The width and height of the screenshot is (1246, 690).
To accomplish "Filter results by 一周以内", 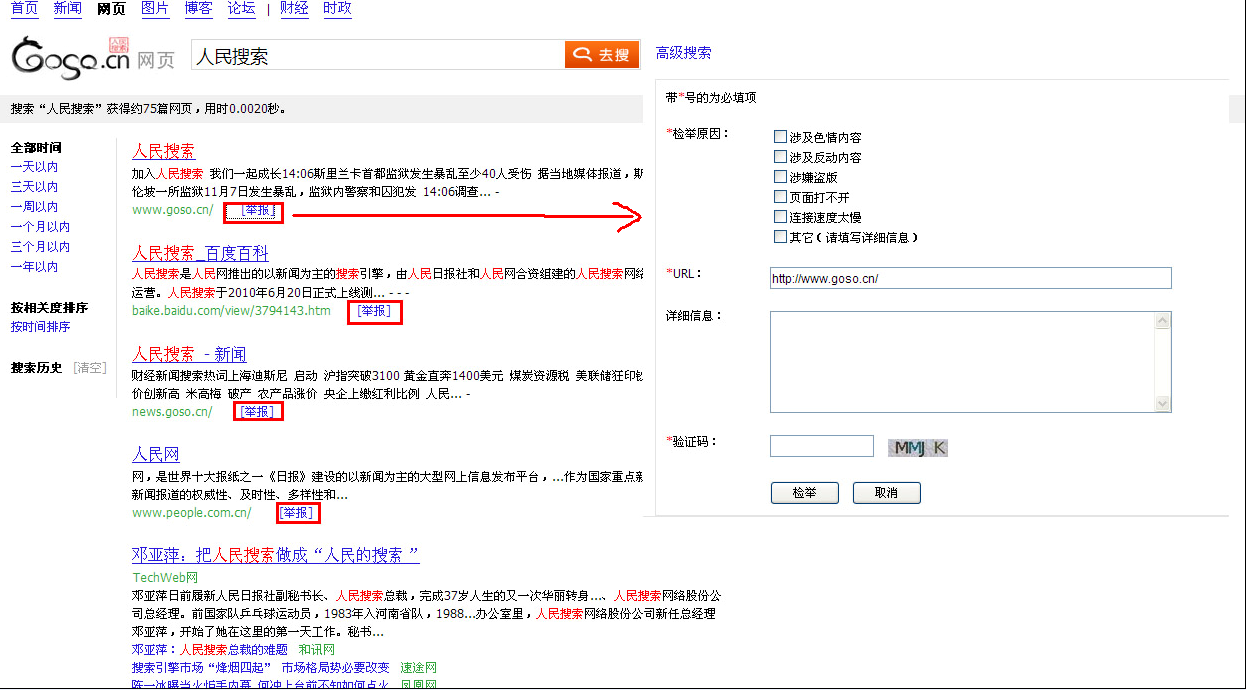I will (x=34, y=207).
